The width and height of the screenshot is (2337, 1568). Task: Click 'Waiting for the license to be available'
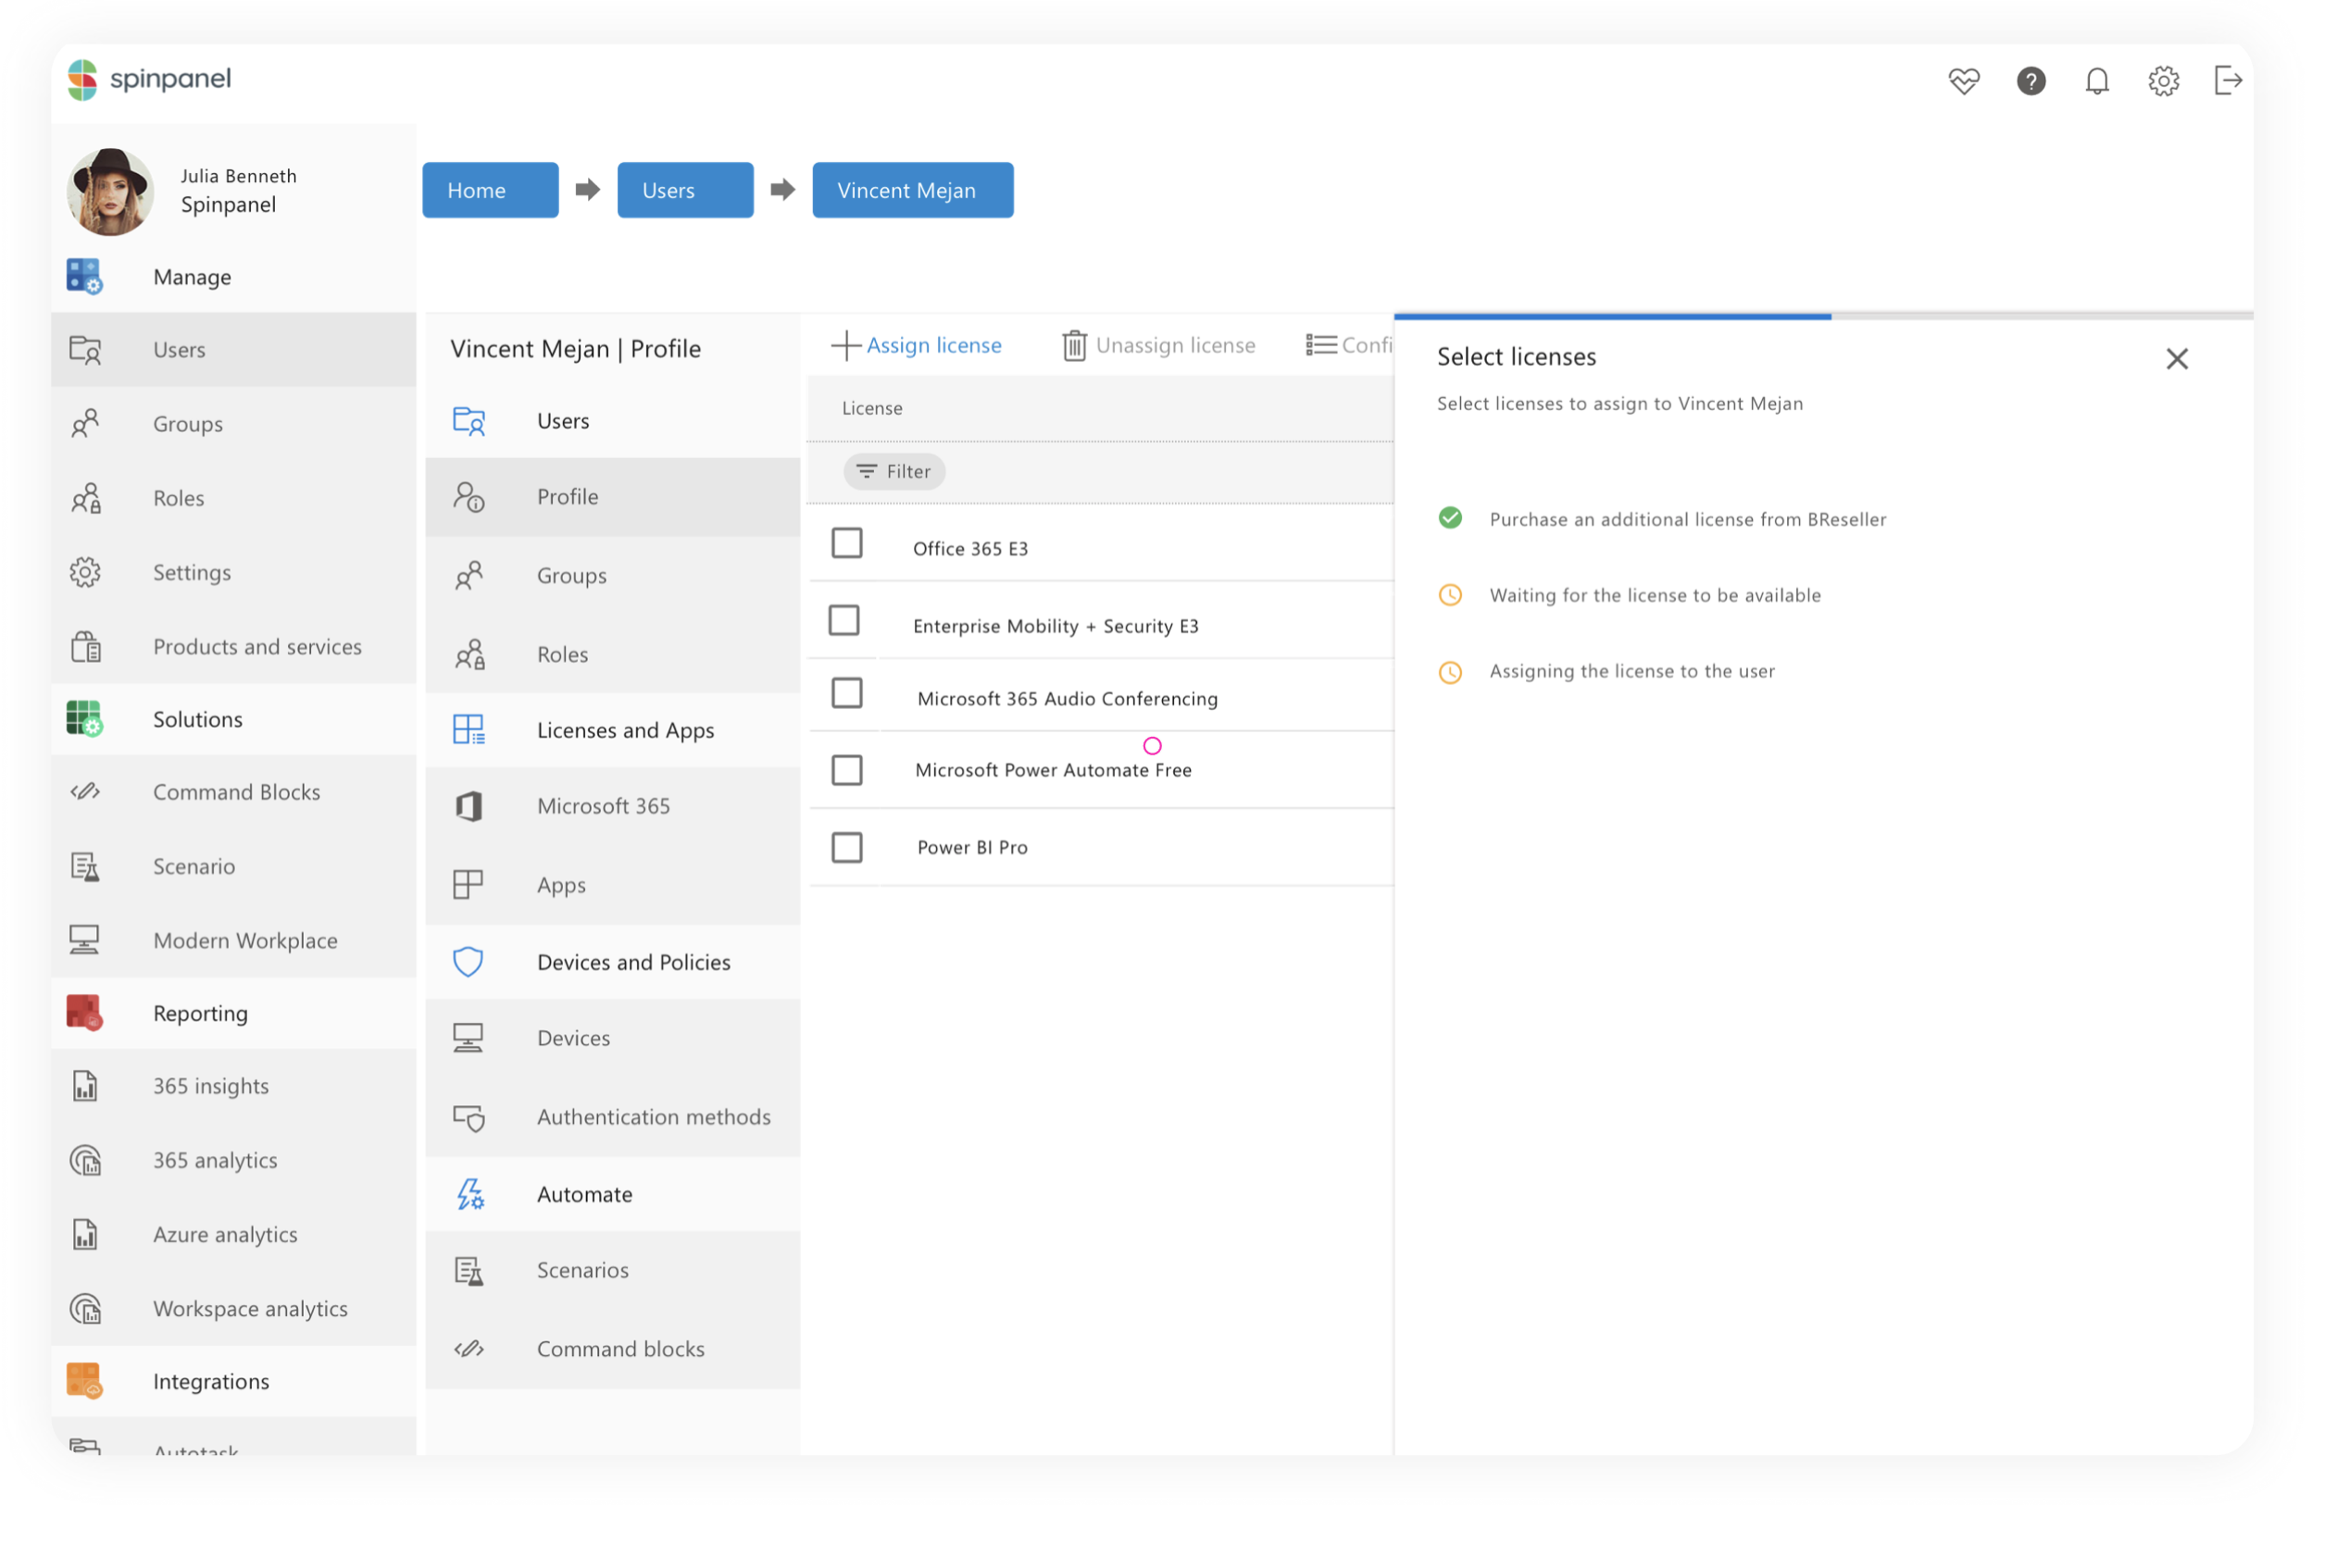1654,594
